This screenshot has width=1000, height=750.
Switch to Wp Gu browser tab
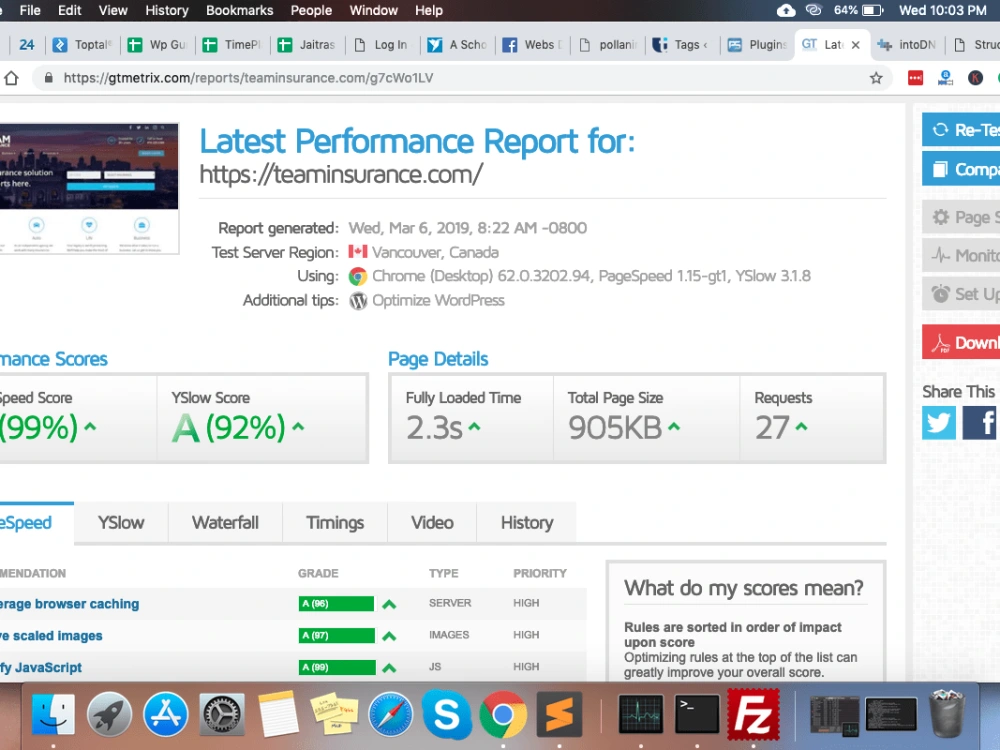click(158, 45)
